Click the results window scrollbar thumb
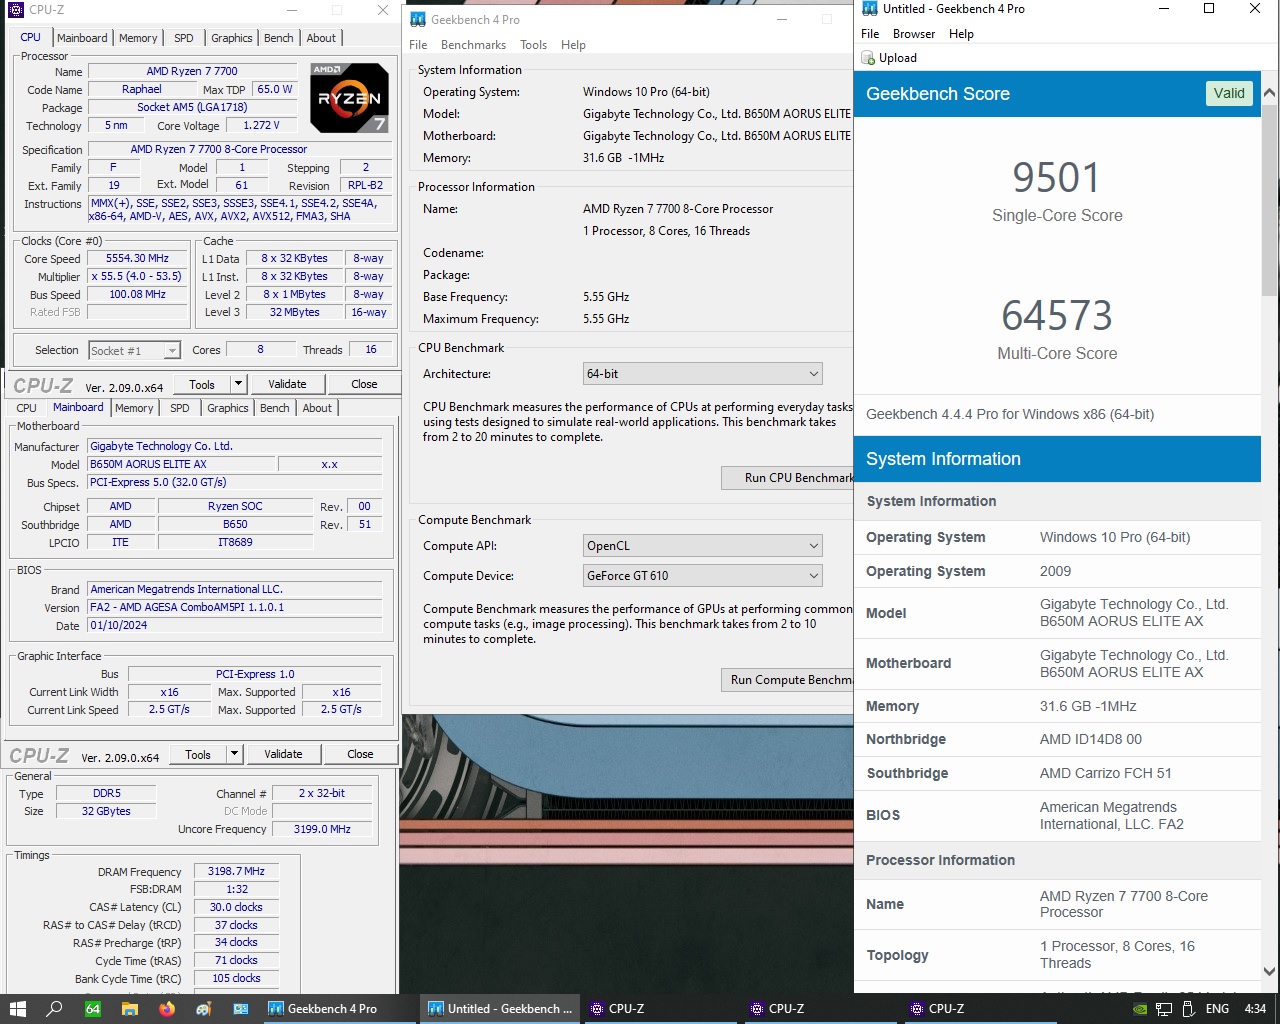The image size is (1280, 1024). [x=1270, y=200]
